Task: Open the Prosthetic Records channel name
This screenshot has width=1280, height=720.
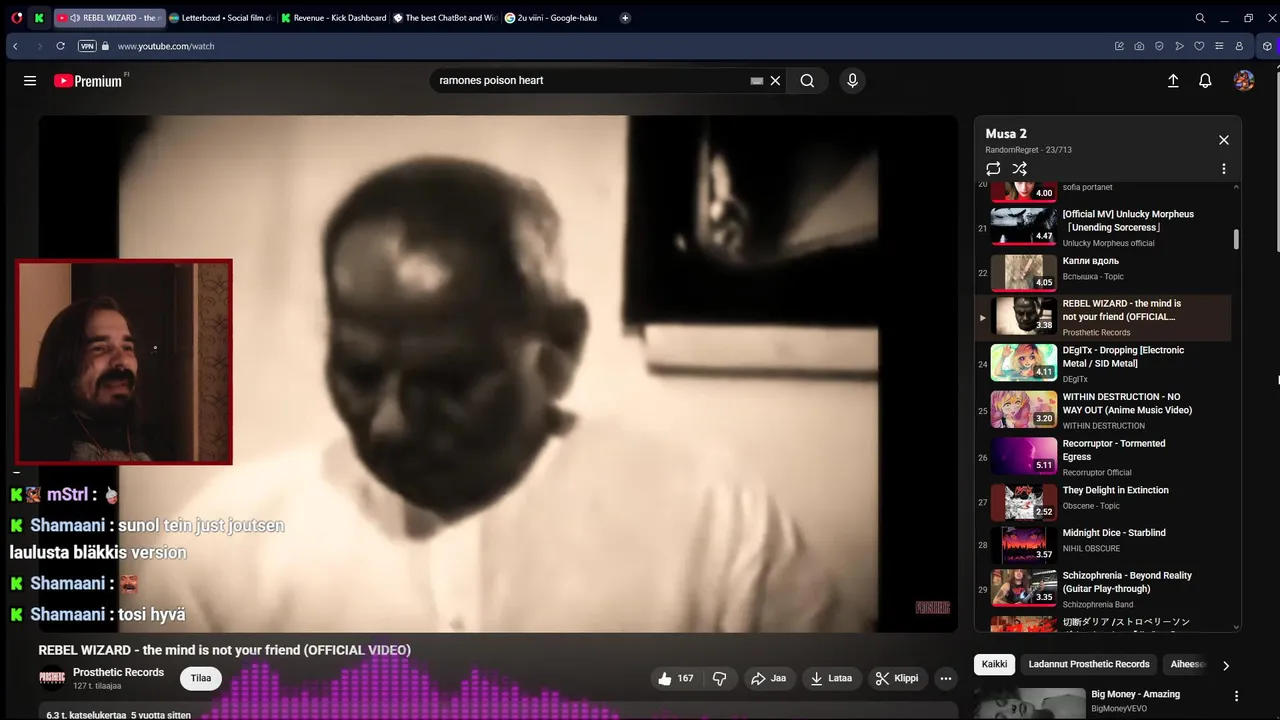Action: tap(118, 672)
